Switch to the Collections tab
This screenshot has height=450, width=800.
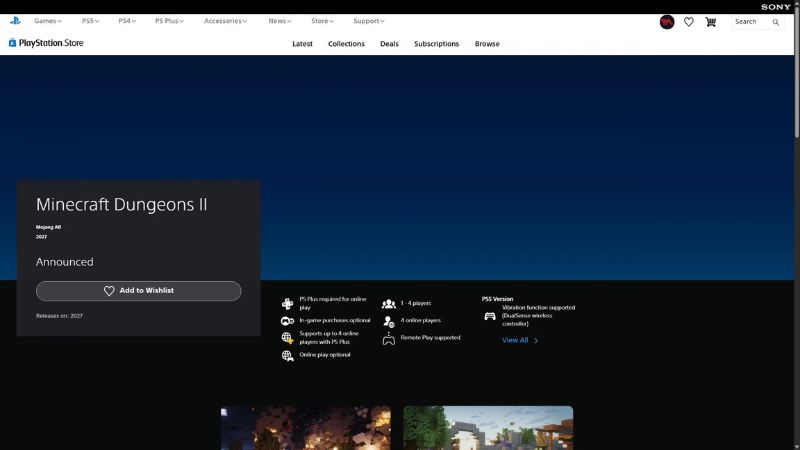(346, 44)
